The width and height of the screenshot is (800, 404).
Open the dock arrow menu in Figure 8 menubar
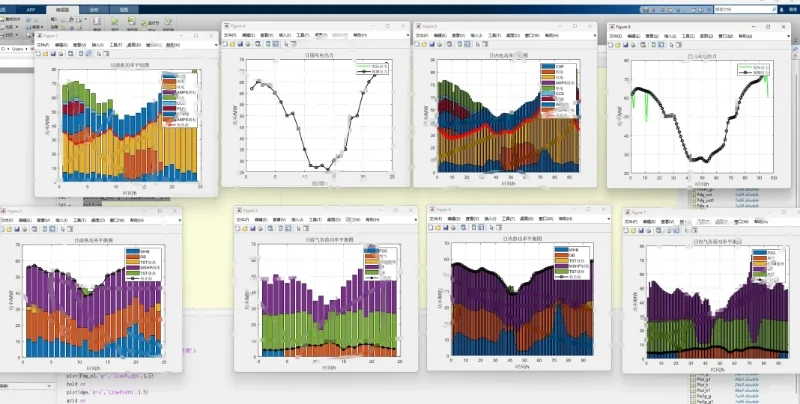coord(788,36)
